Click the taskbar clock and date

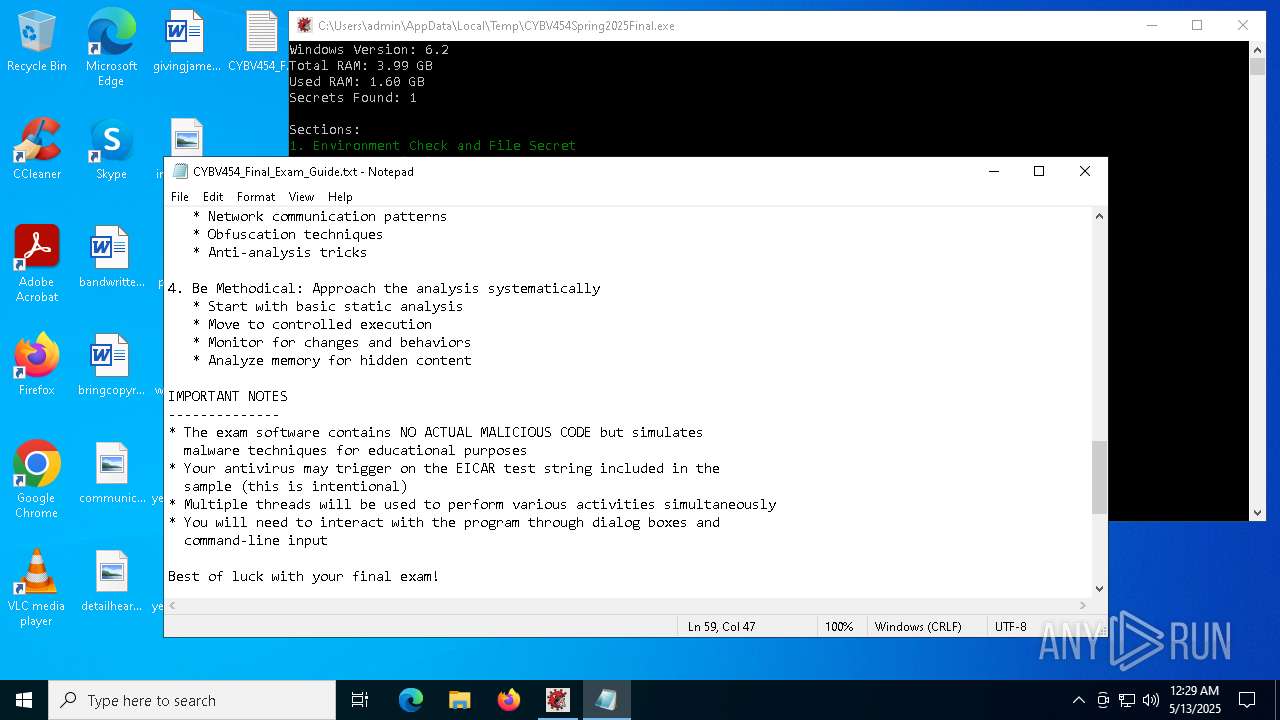(1194, 700)
